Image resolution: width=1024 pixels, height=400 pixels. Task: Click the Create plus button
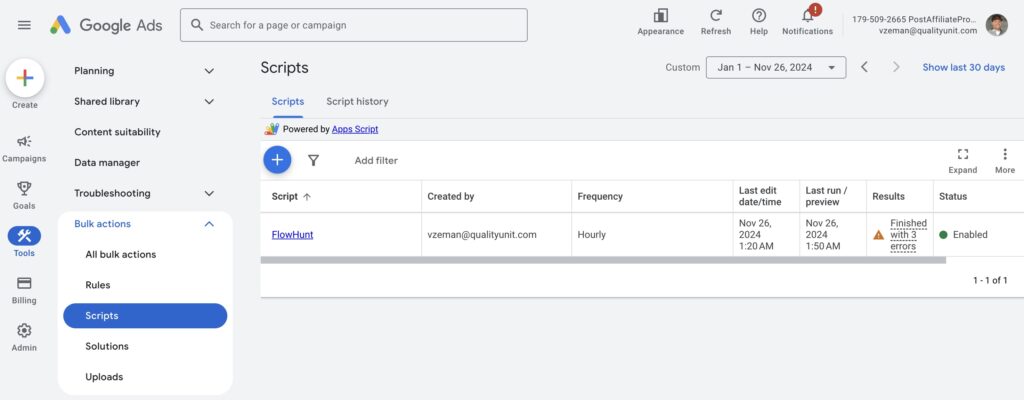point(25,78)
